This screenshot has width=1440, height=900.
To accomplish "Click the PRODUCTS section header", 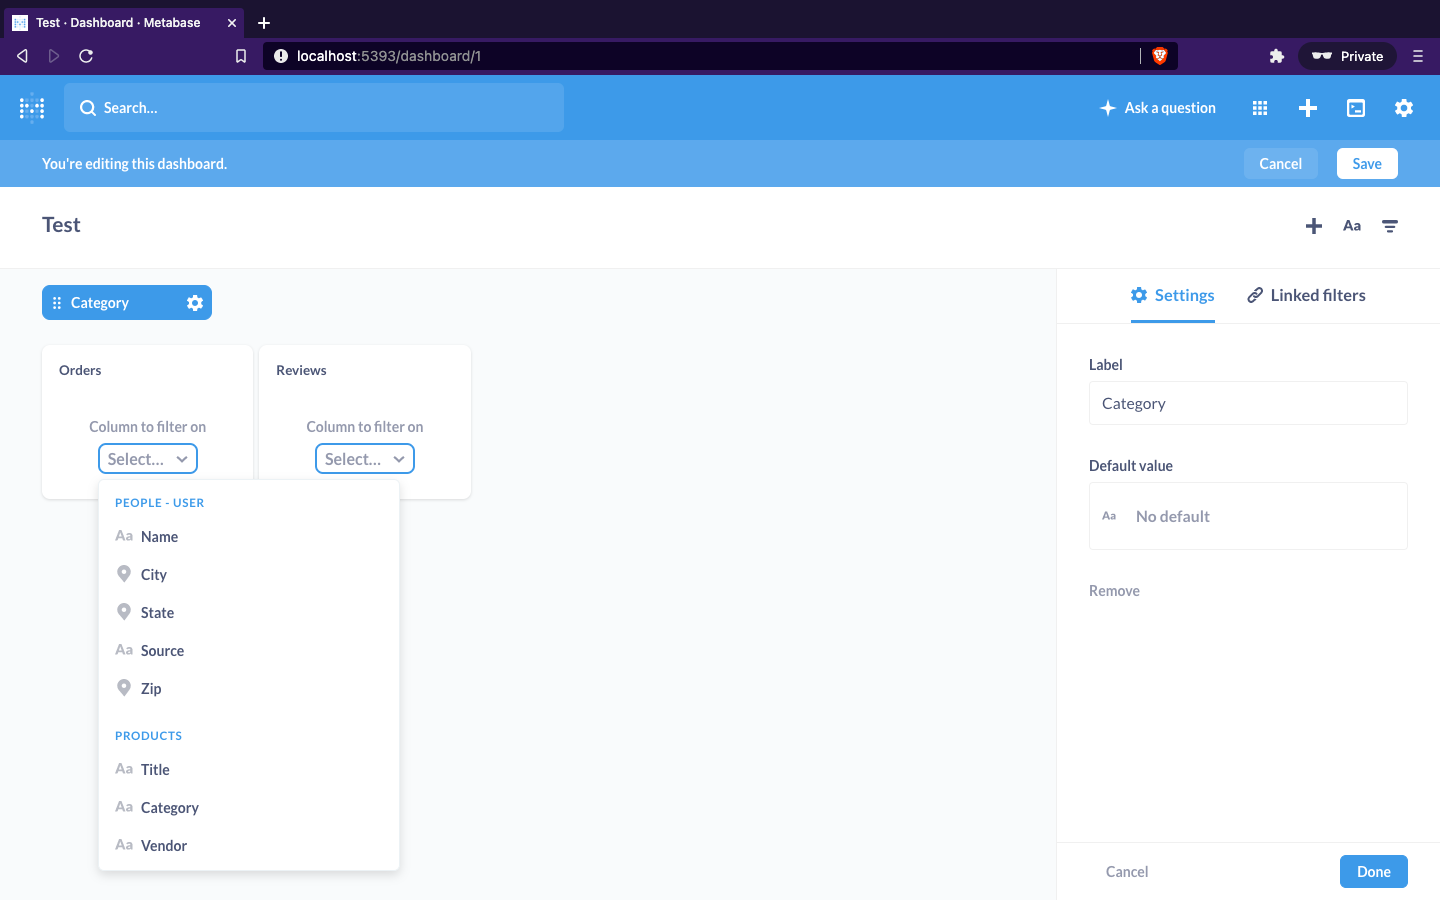I will [x=149, y=736].
